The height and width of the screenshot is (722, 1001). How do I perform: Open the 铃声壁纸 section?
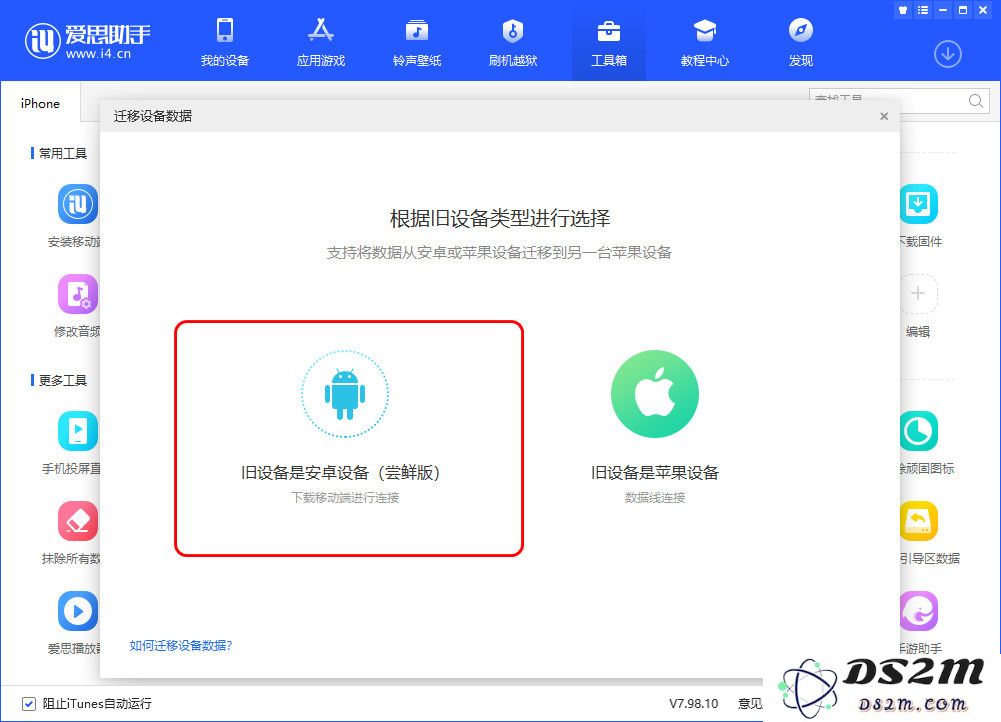(417, 42)
